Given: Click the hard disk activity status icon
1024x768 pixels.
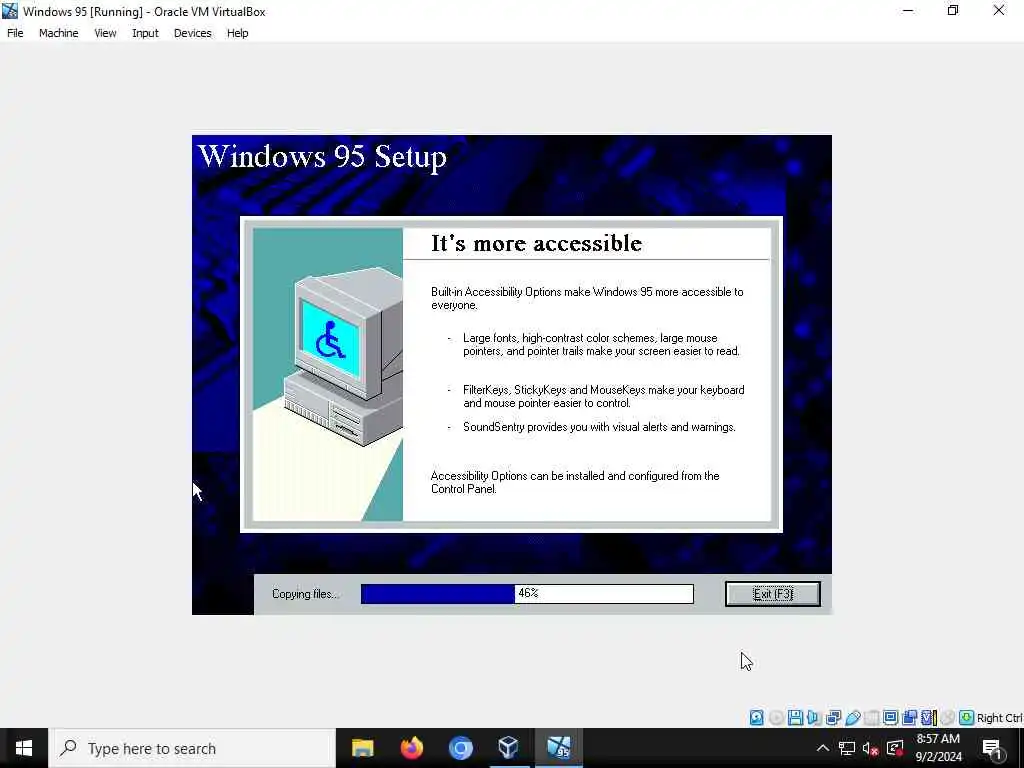Looking at the screenshot, I should [756, 718].
